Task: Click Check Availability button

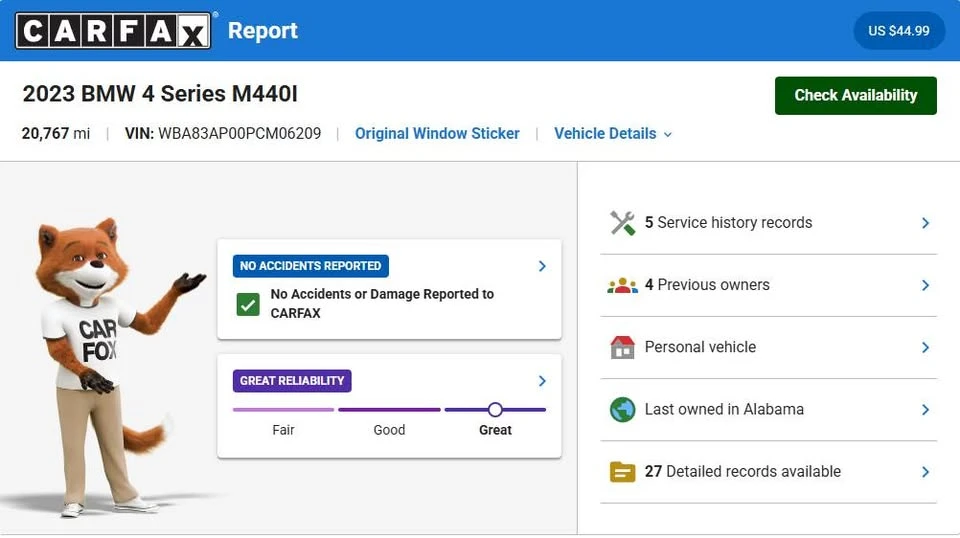Action: pos(855,95)
